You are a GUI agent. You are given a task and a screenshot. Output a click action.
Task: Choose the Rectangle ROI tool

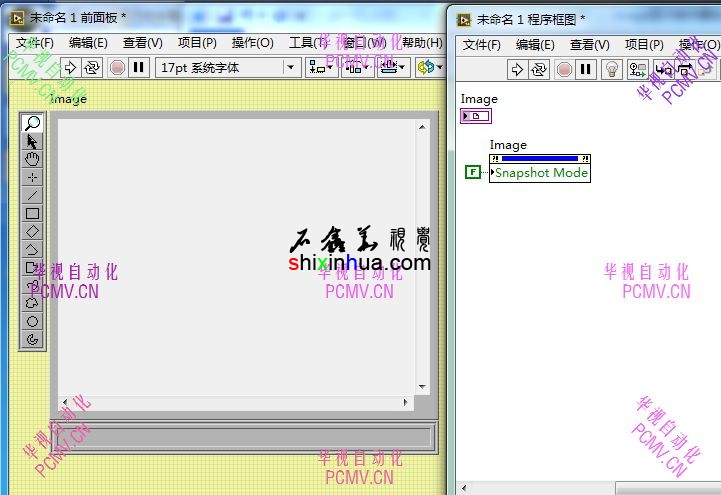click(x=33, y=213)
